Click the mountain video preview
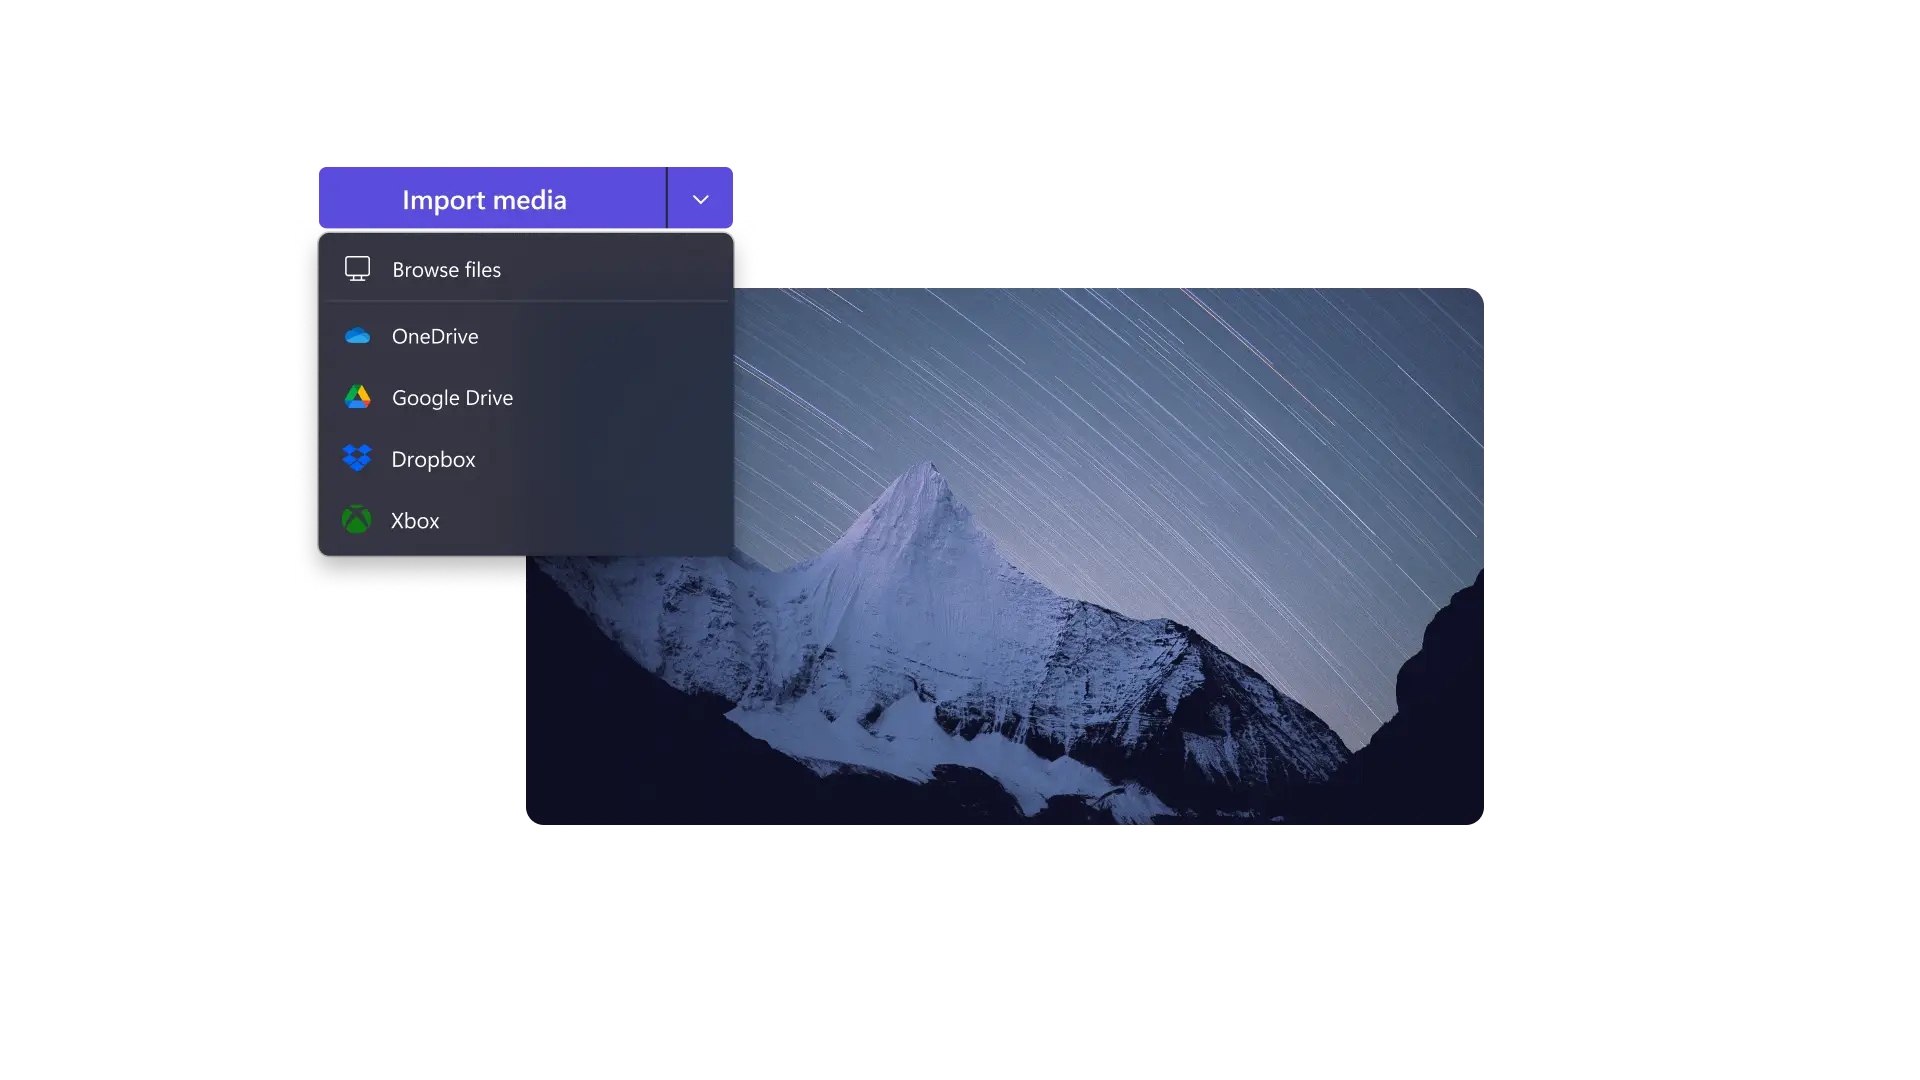Viewport: 1920px width, 1080px height. [1100, 650]
